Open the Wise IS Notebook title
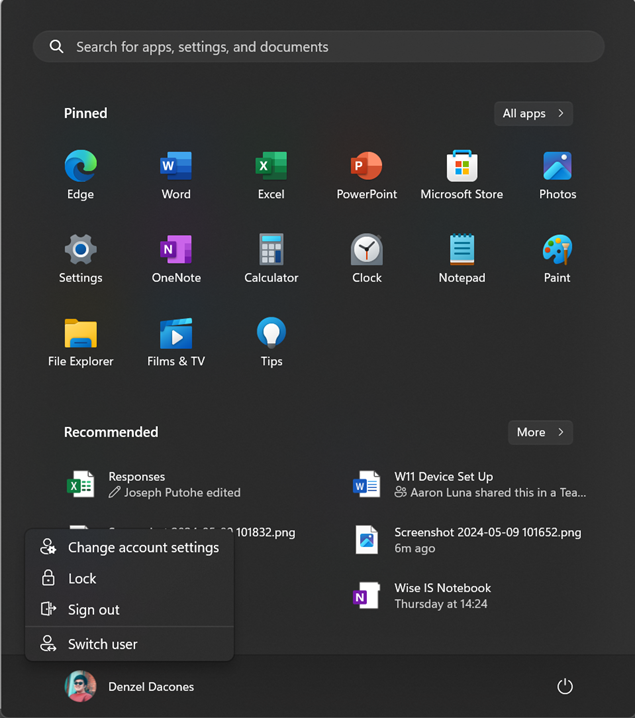The image size is (635, 718). 442,588
